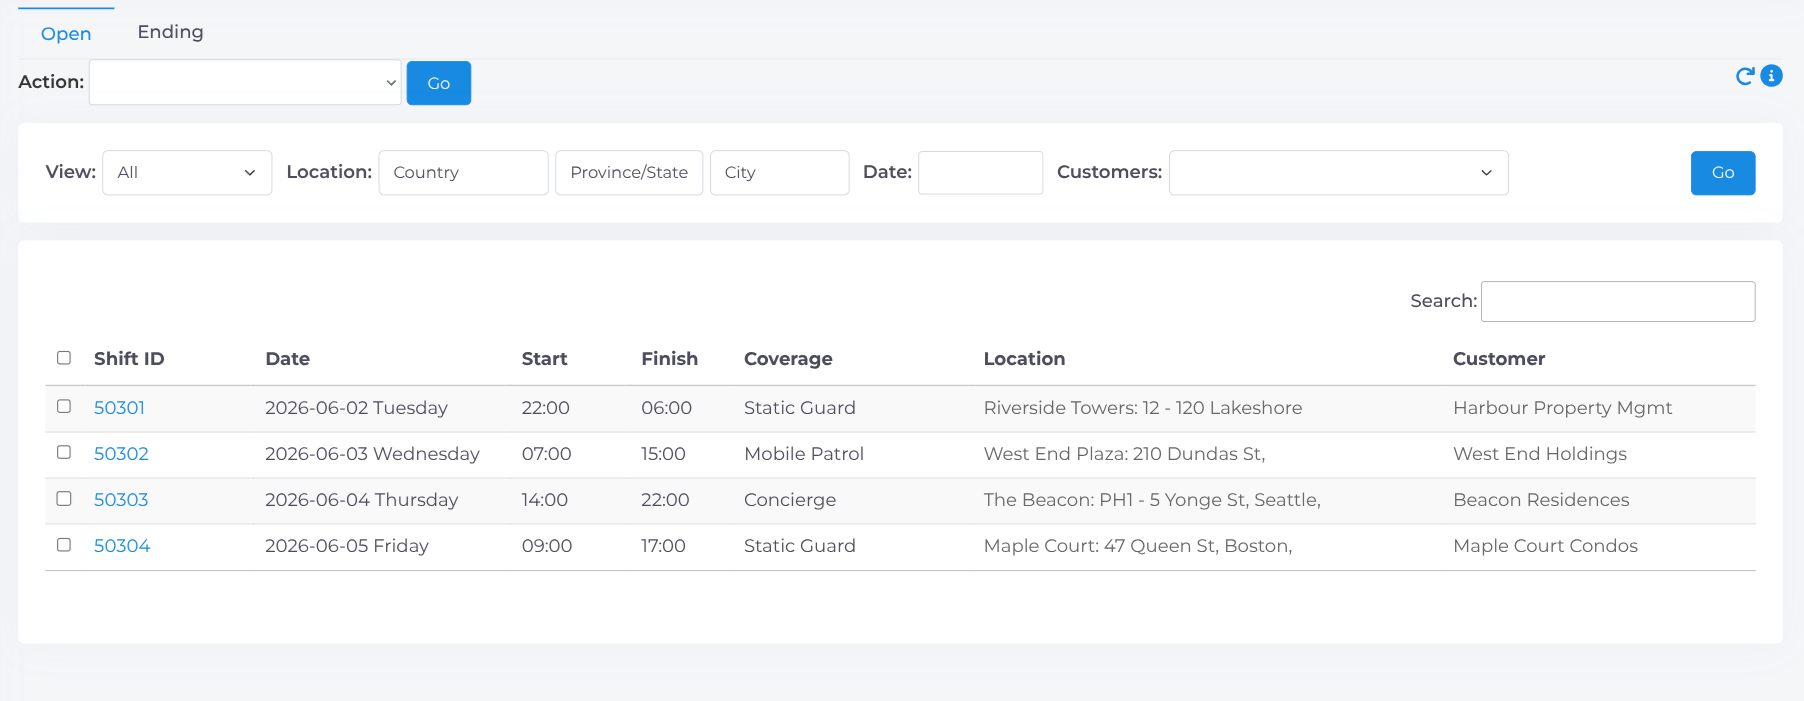Focus the Province/State input field

[x=629, y=172]
